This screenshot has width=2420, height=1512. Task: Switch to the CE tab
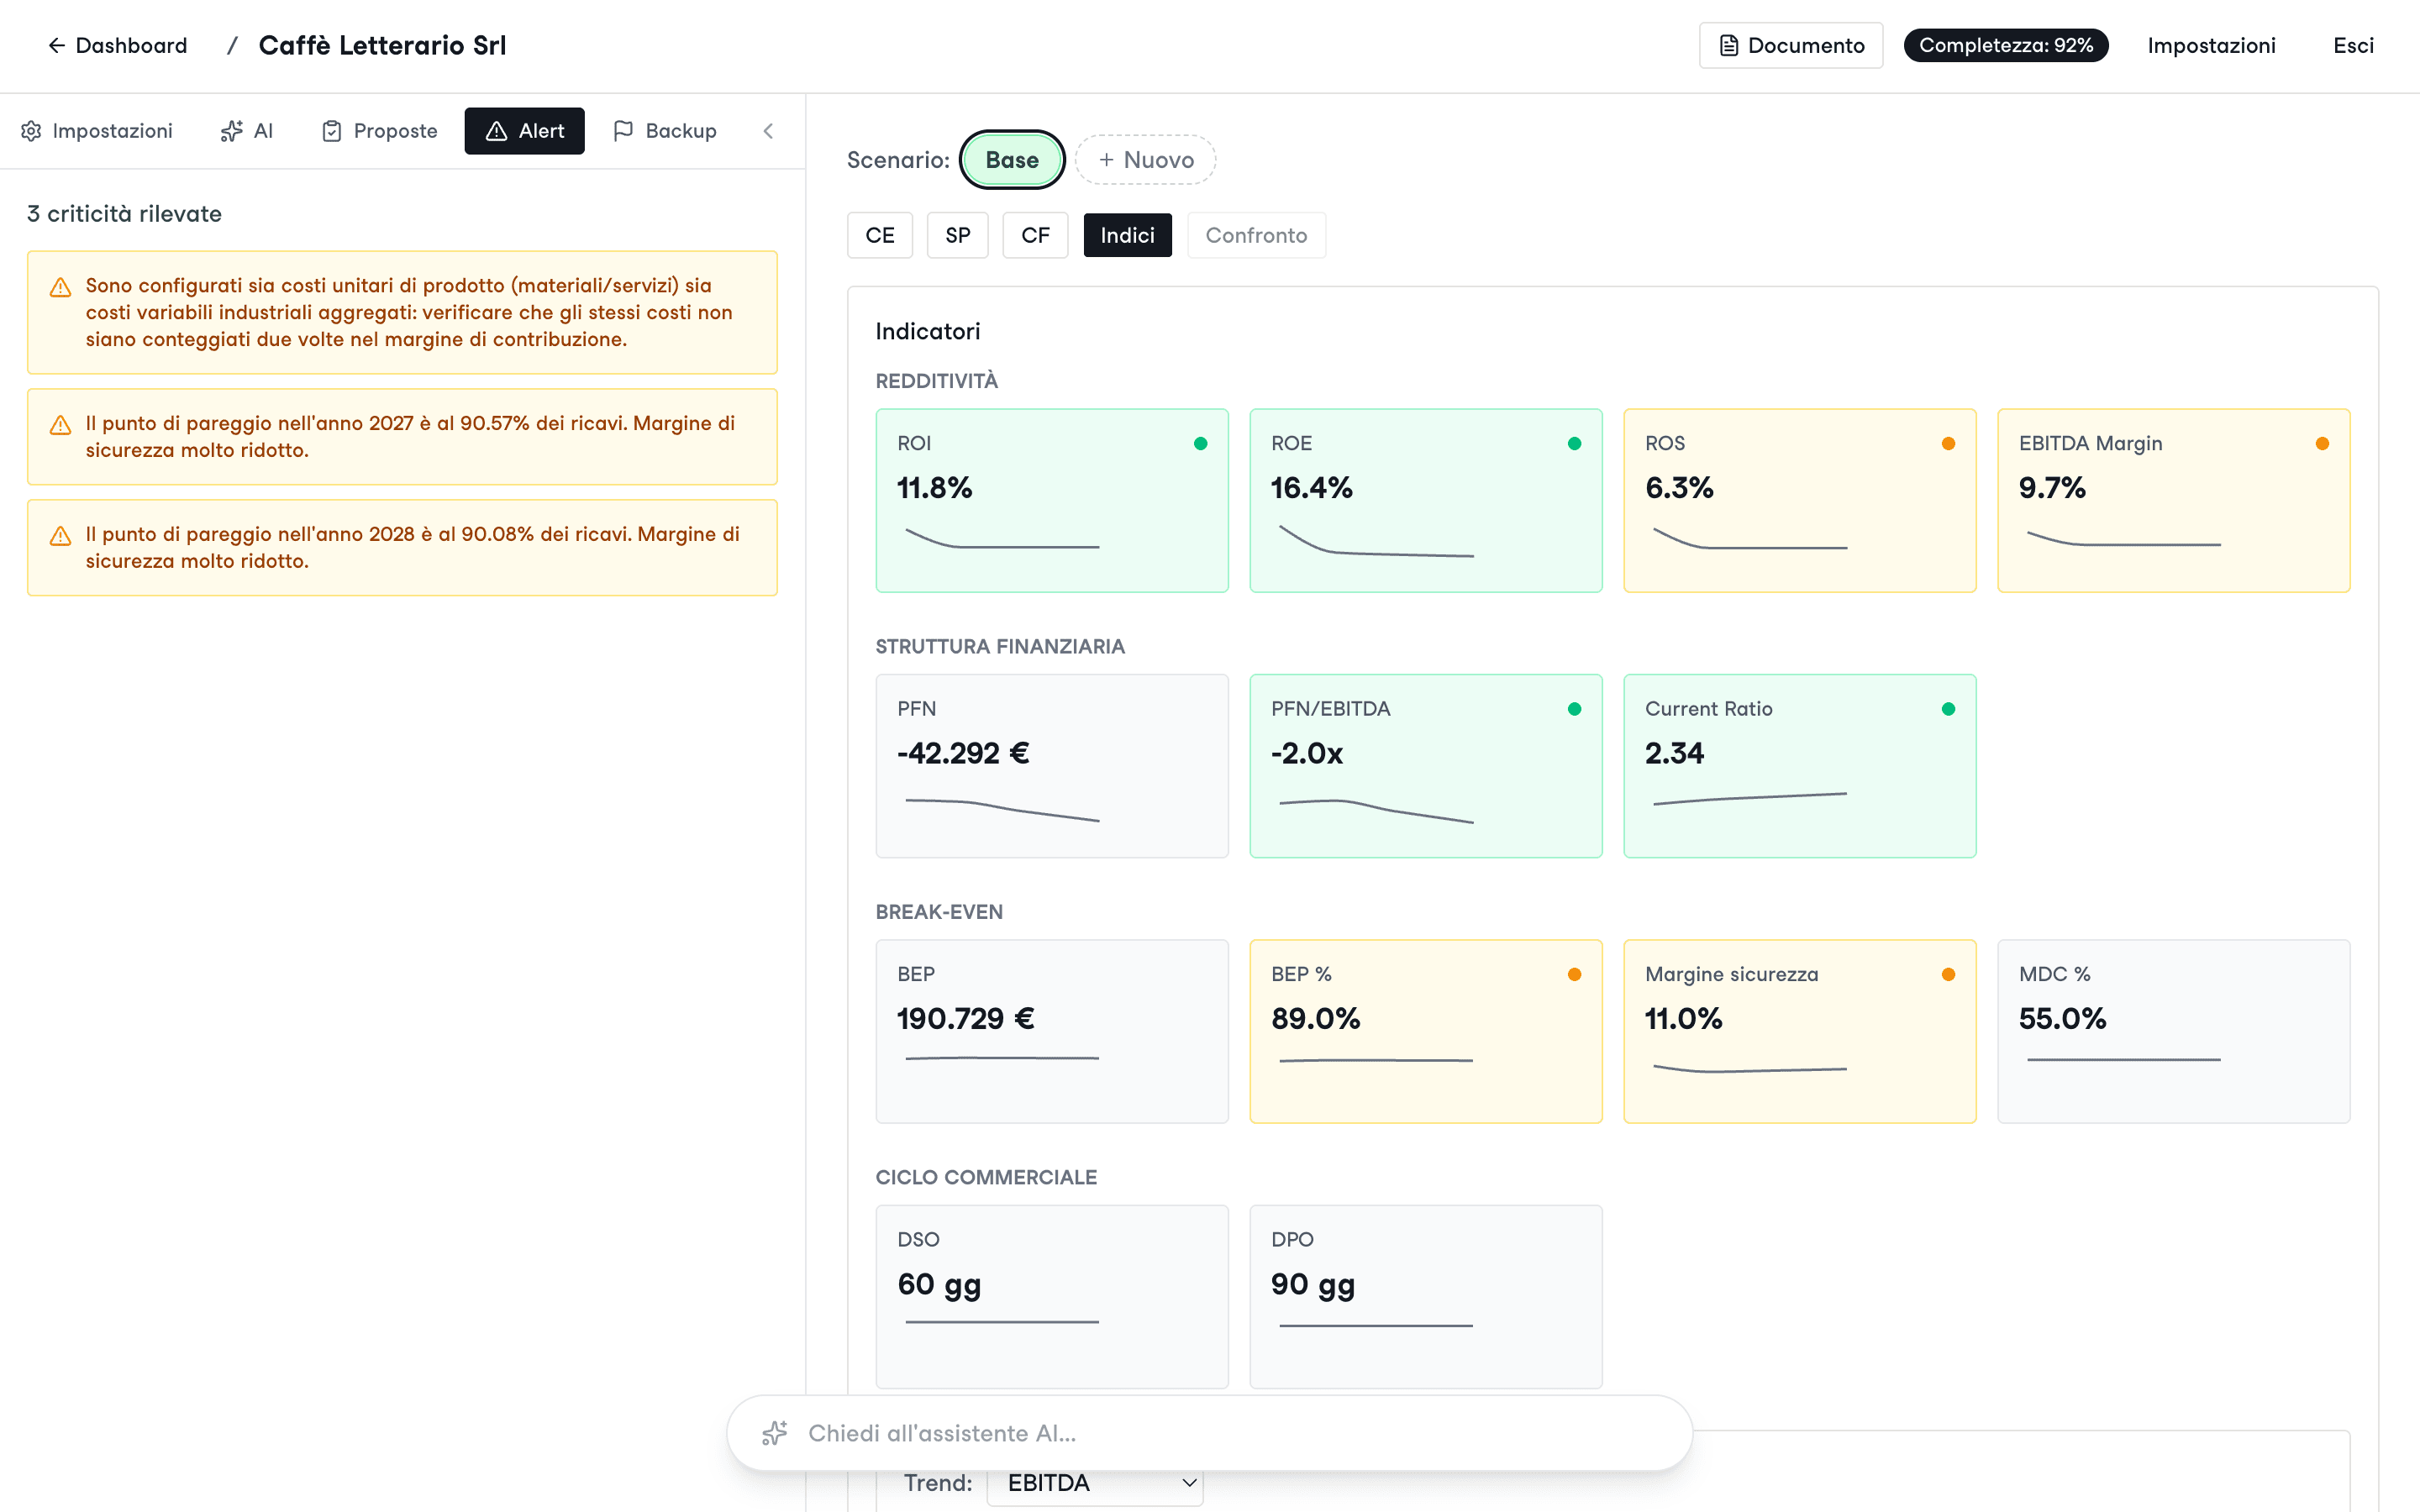click(880, 235)
